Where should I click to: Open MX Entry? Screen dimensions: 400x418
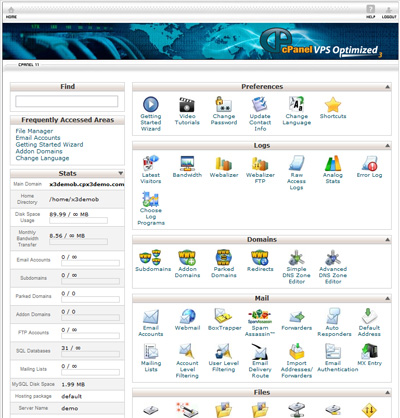tap(369, 352)
